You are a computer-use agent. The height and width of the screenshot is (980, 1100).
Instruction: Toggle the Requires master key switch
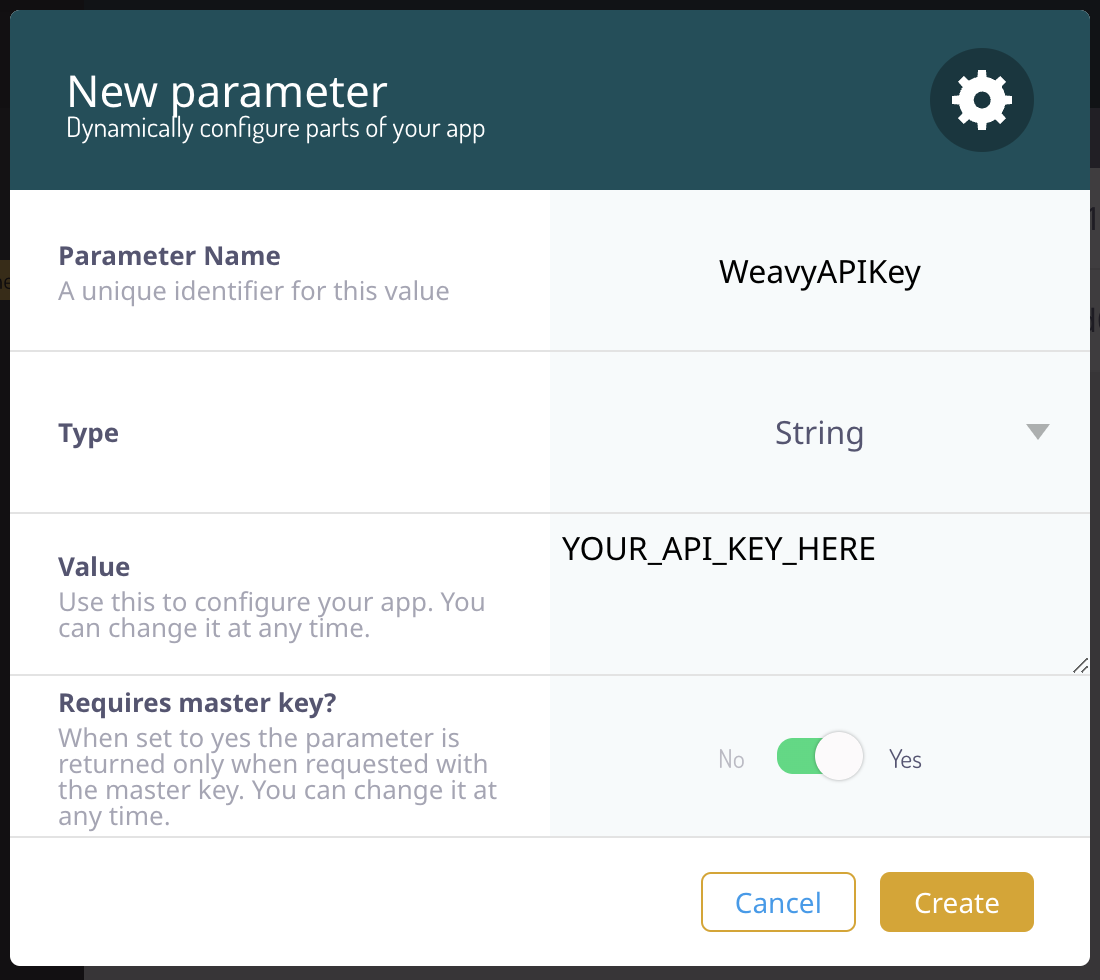820,757
